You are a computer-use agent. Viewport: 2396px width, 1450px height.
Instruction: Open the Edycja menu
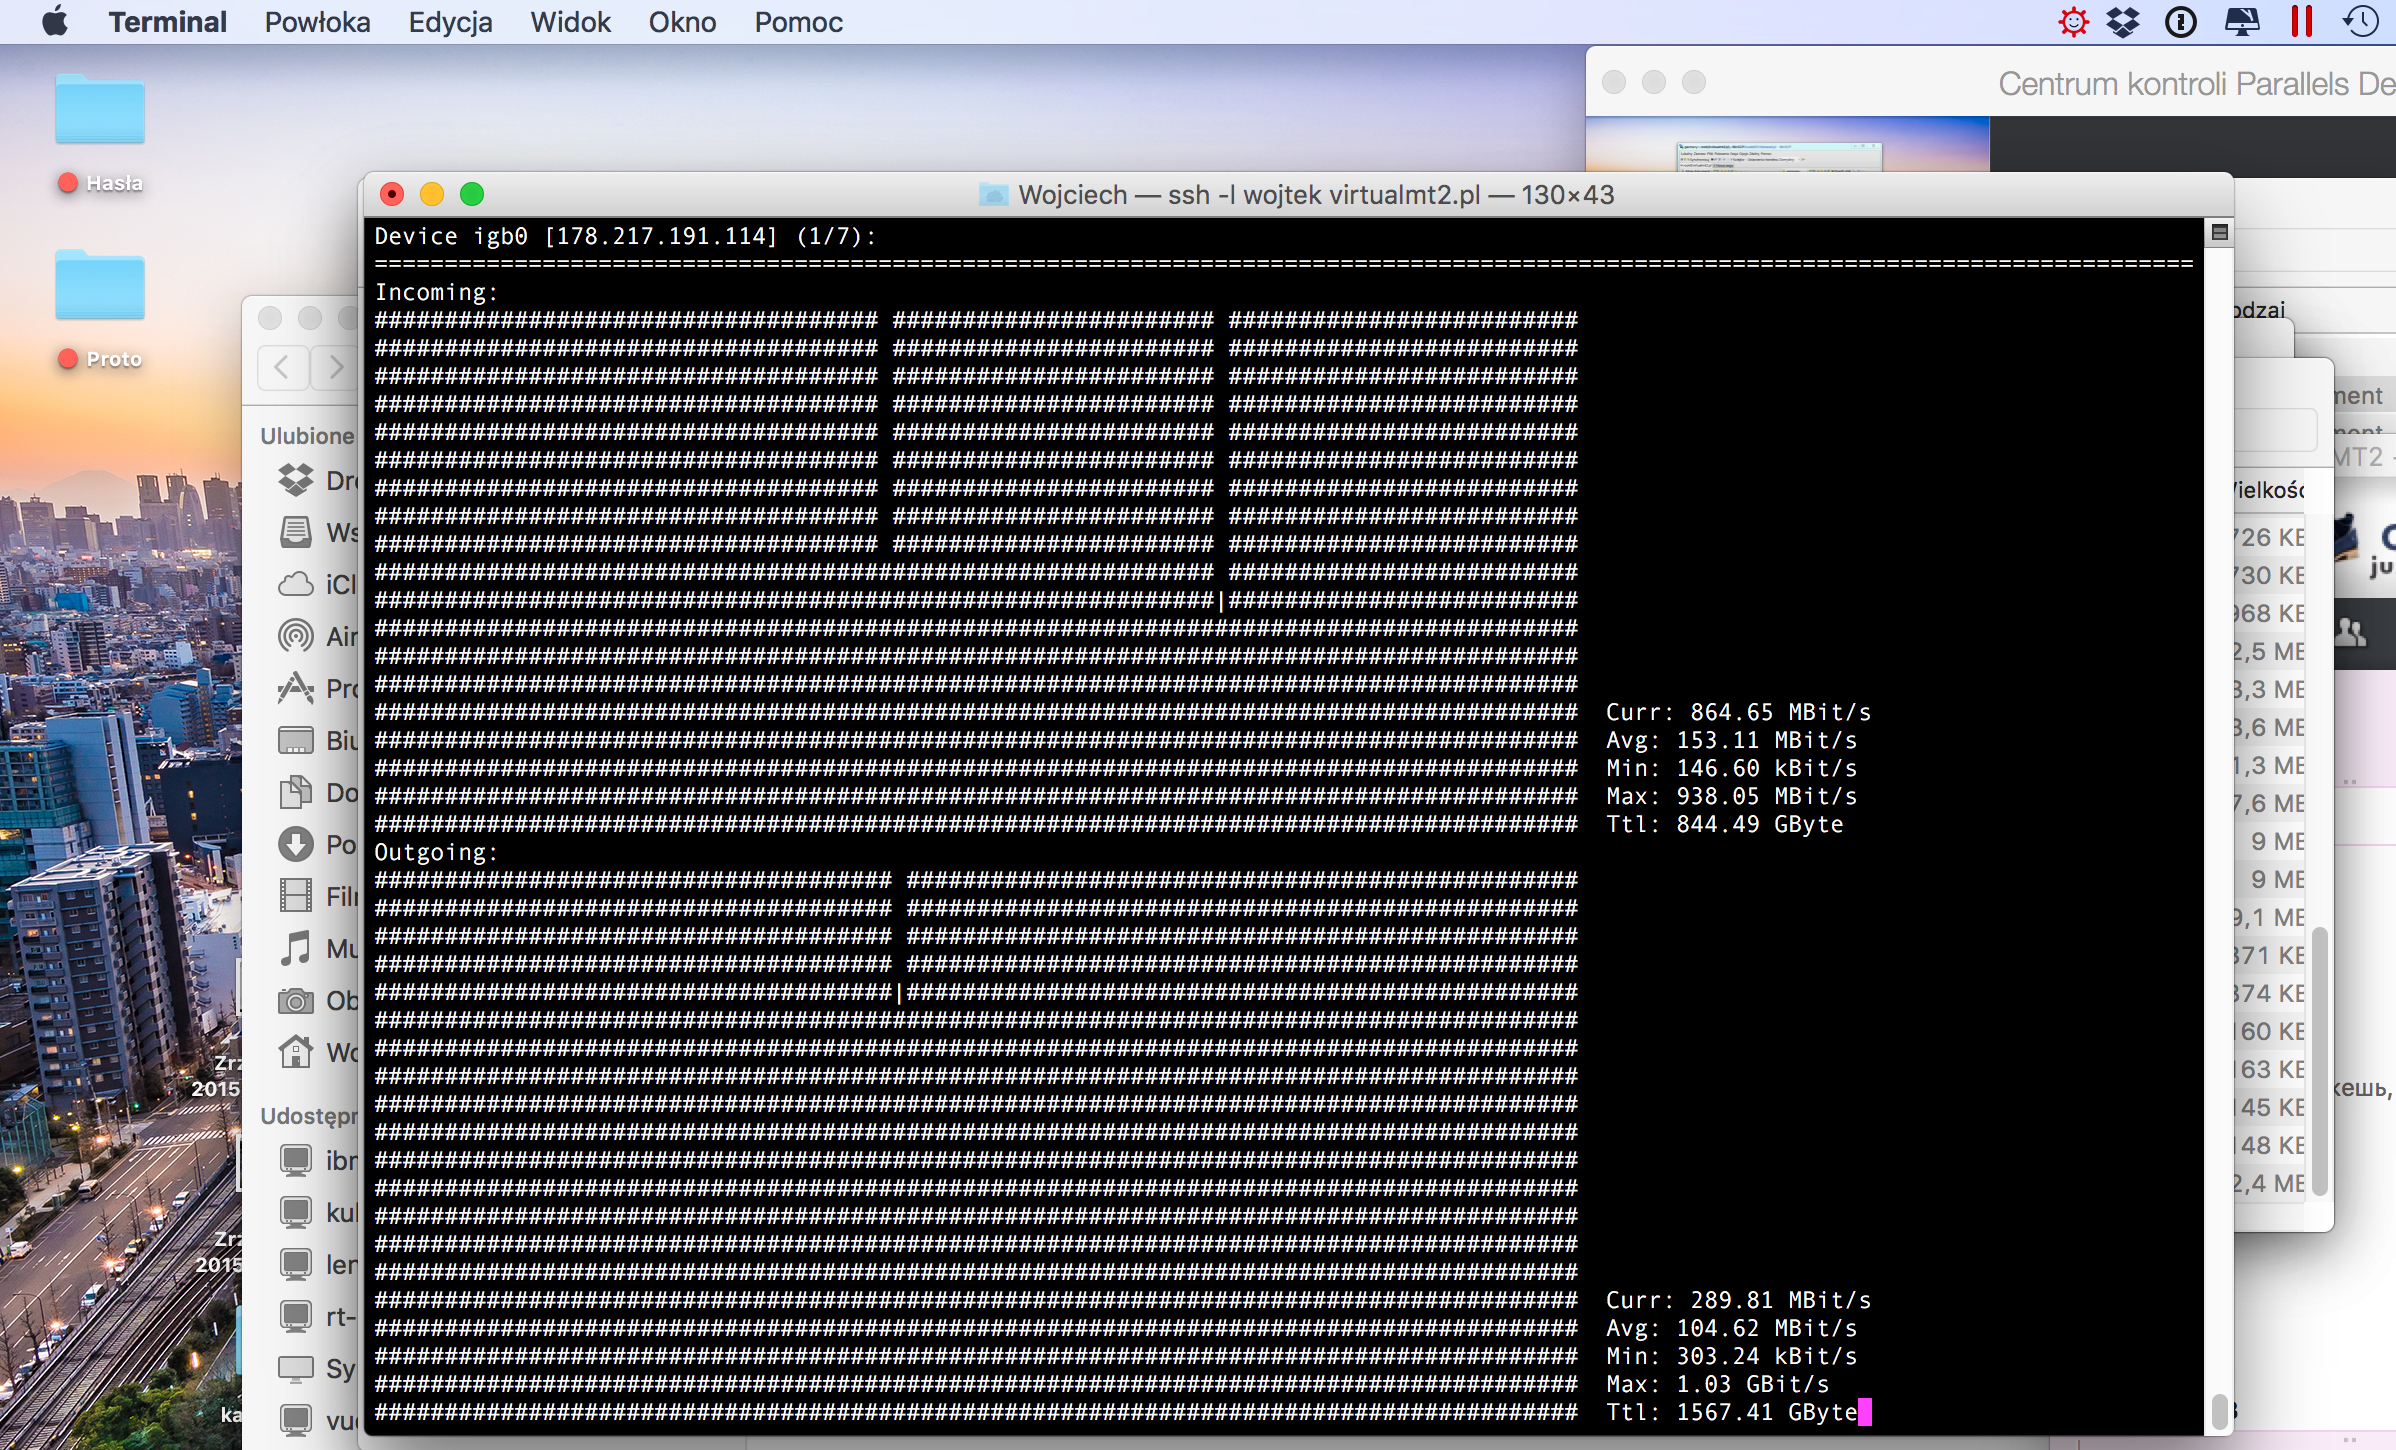point(450,22)
